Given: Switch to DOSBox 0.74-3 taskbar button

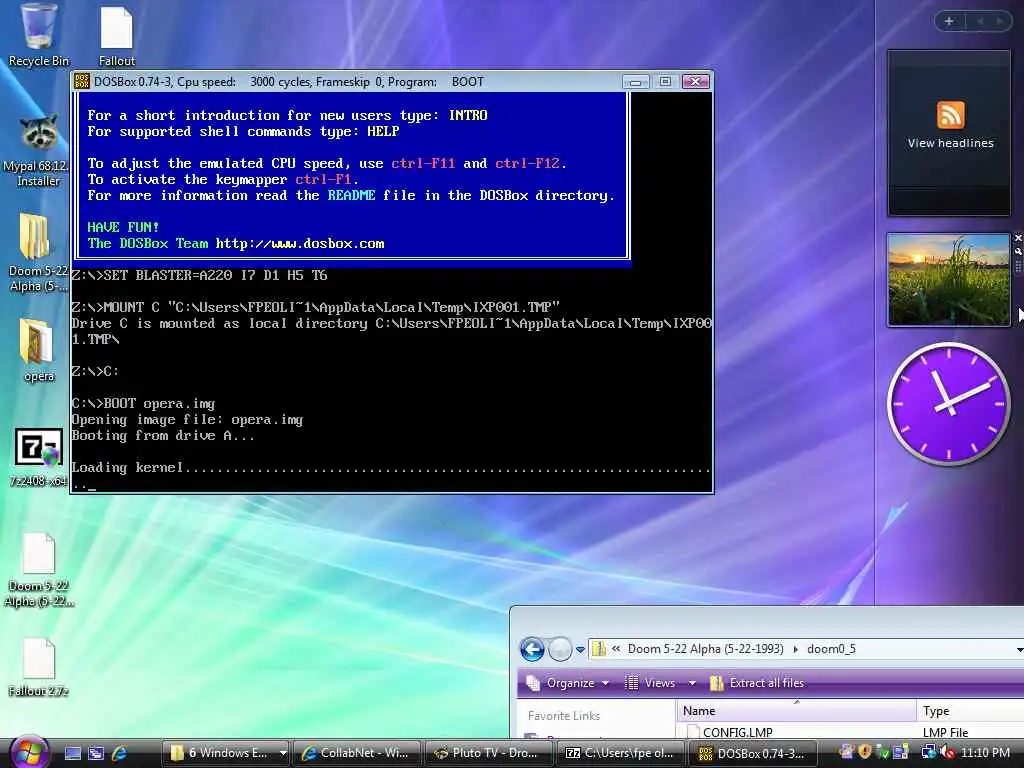Looking at the screenshot, I should [751, 753].
